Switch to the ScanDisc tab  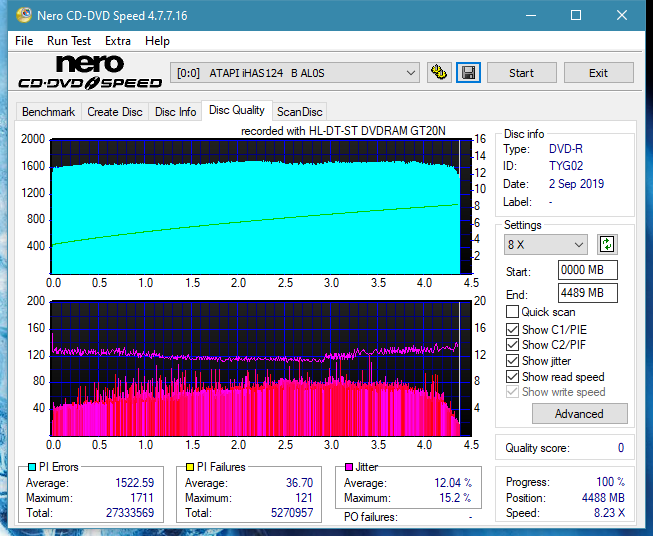click(299, 112)
